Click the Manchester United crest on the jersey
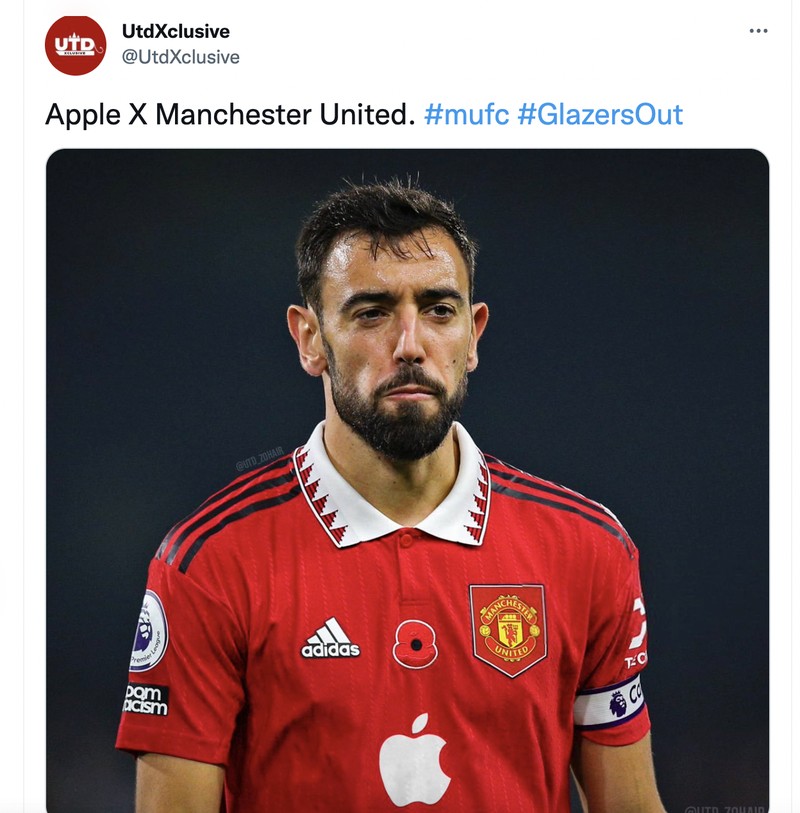 click(508, 629)
